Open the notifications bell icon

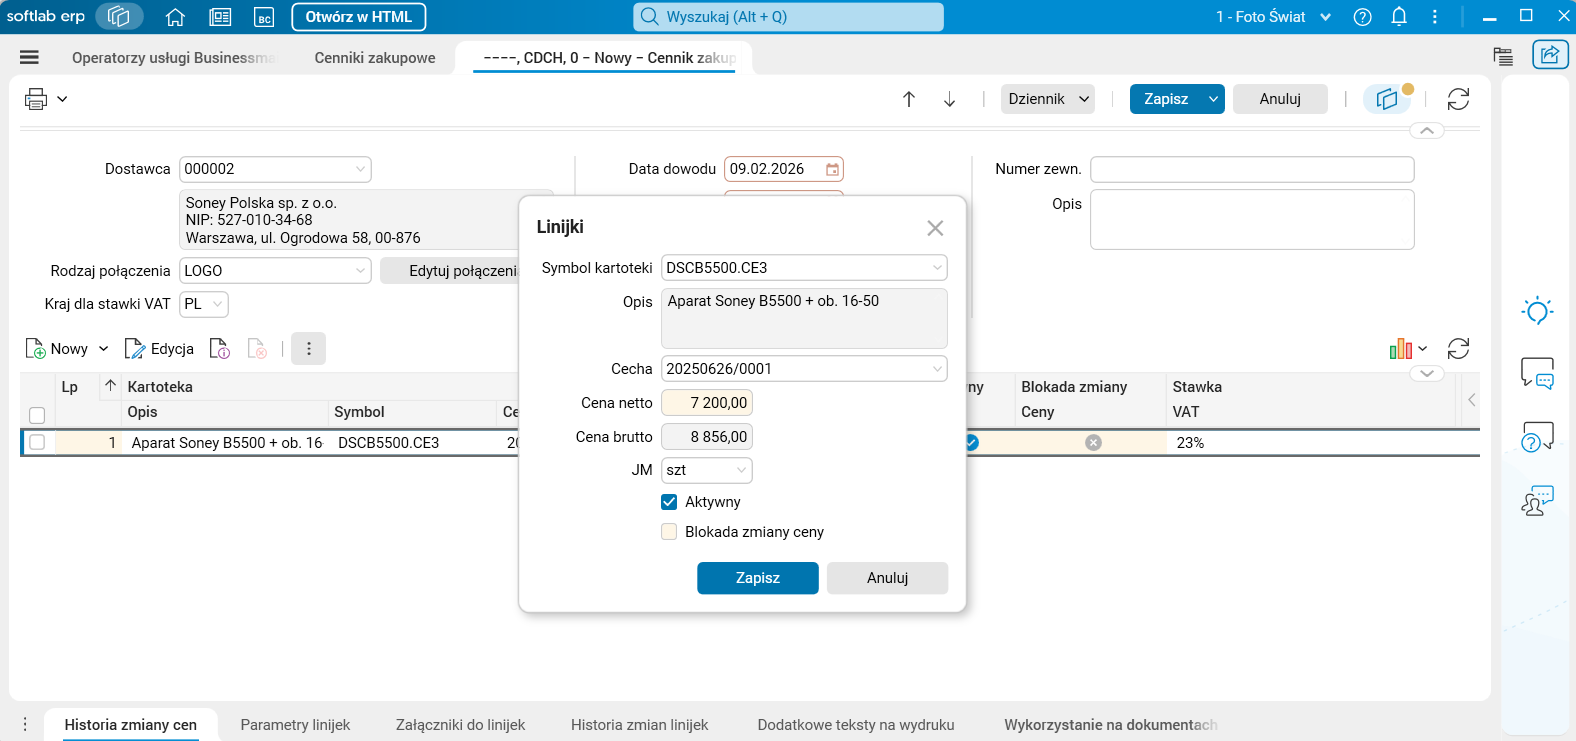[x=1399, y=17]
